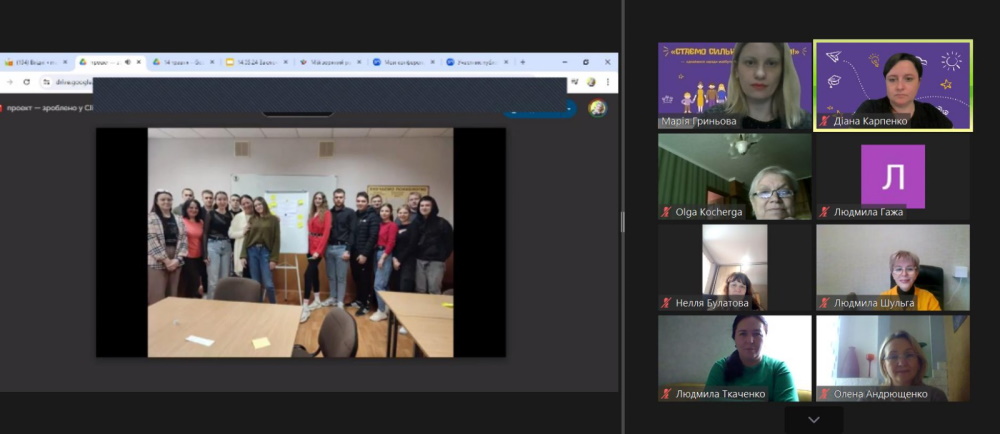Click muted mic icon beside Людмила Ткаченко
This screenshot has width=1000, height=434.
666,394
